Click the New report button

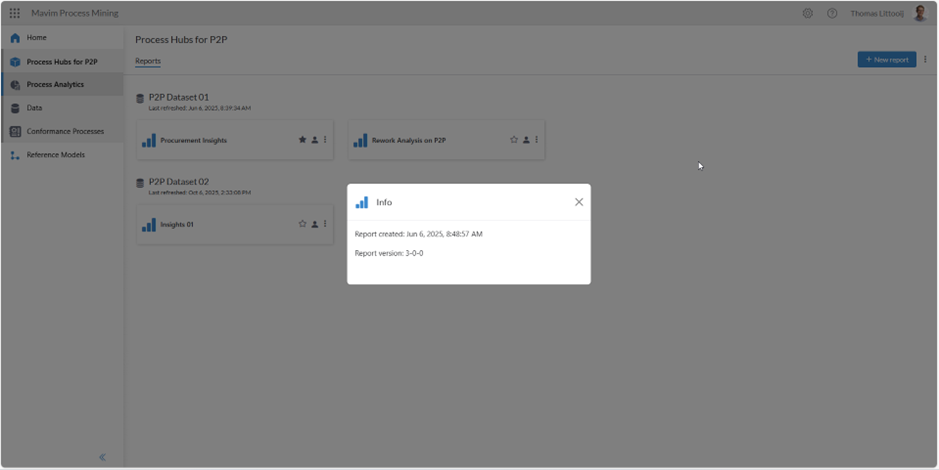tap(886, 60)
